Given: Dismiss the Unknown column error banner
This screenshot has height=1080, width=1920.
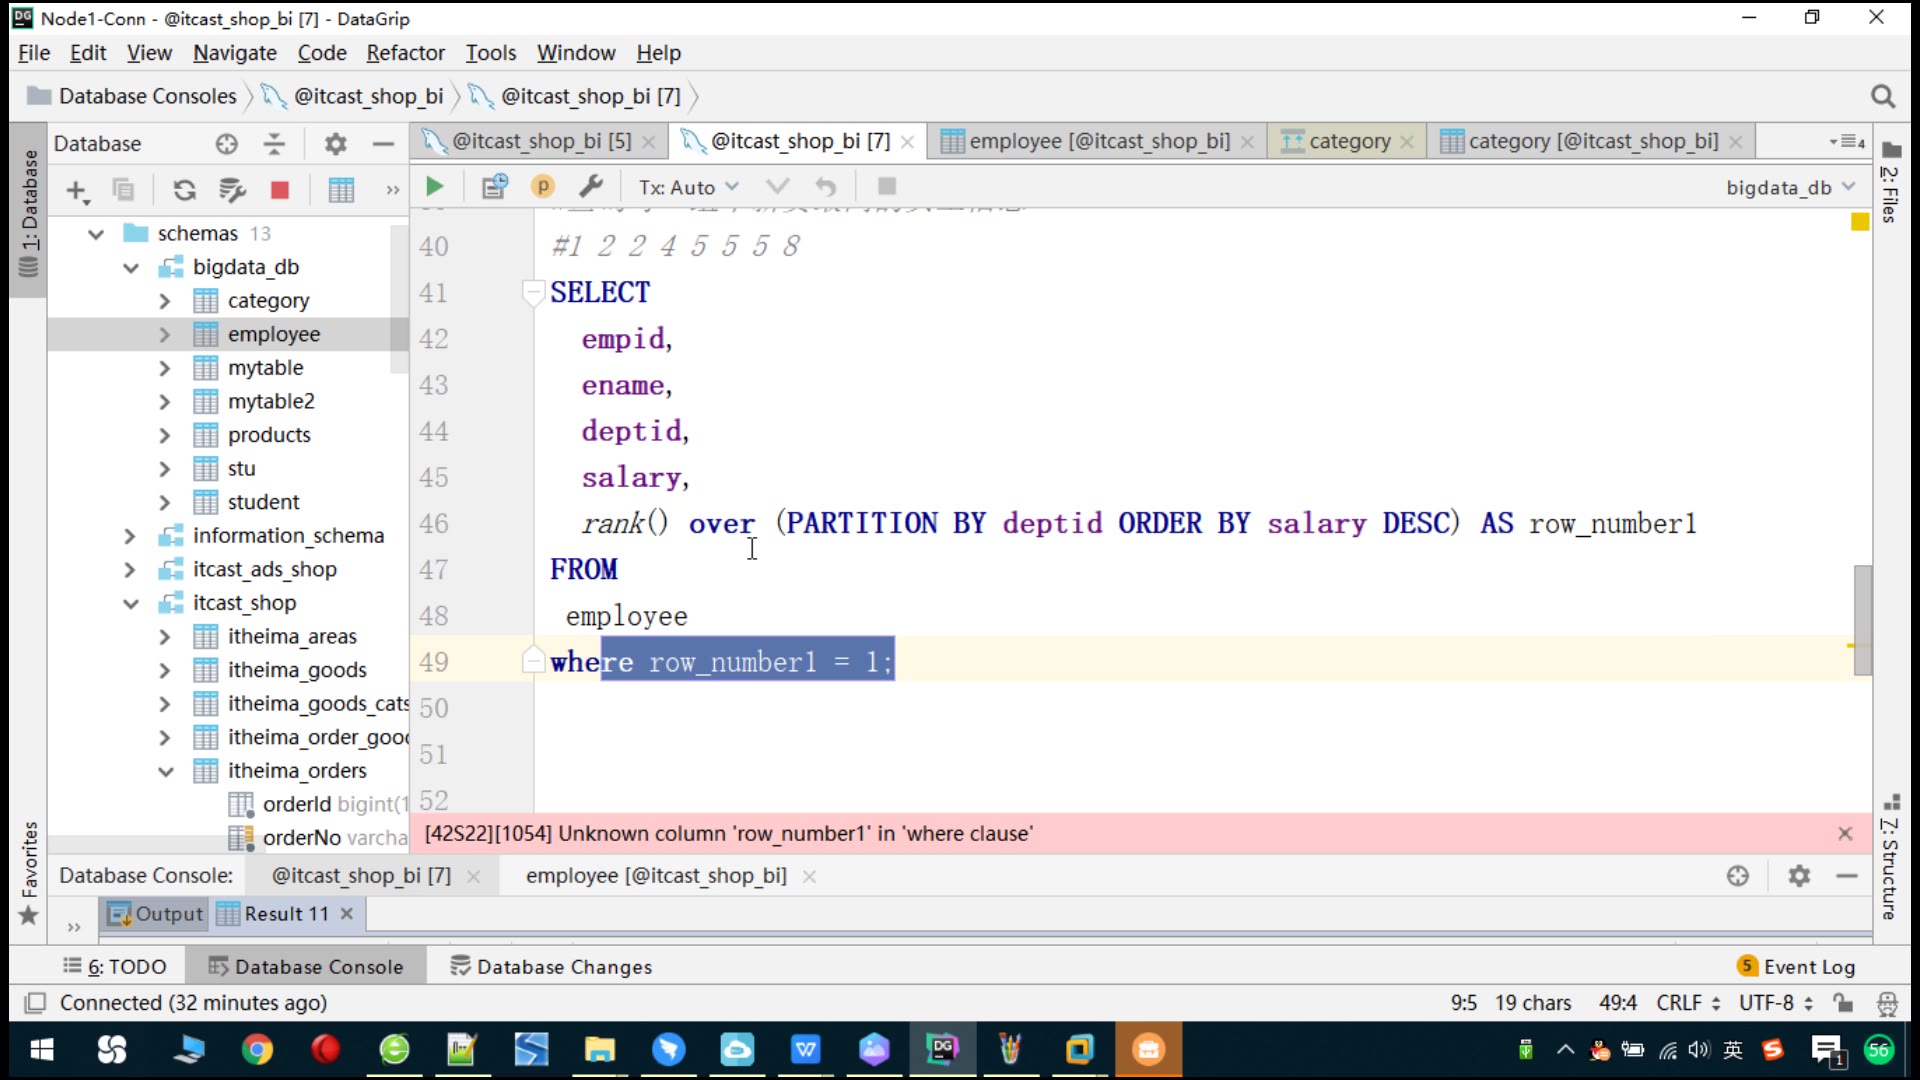Looking at the screenshot, I should tap(1845, 833).
